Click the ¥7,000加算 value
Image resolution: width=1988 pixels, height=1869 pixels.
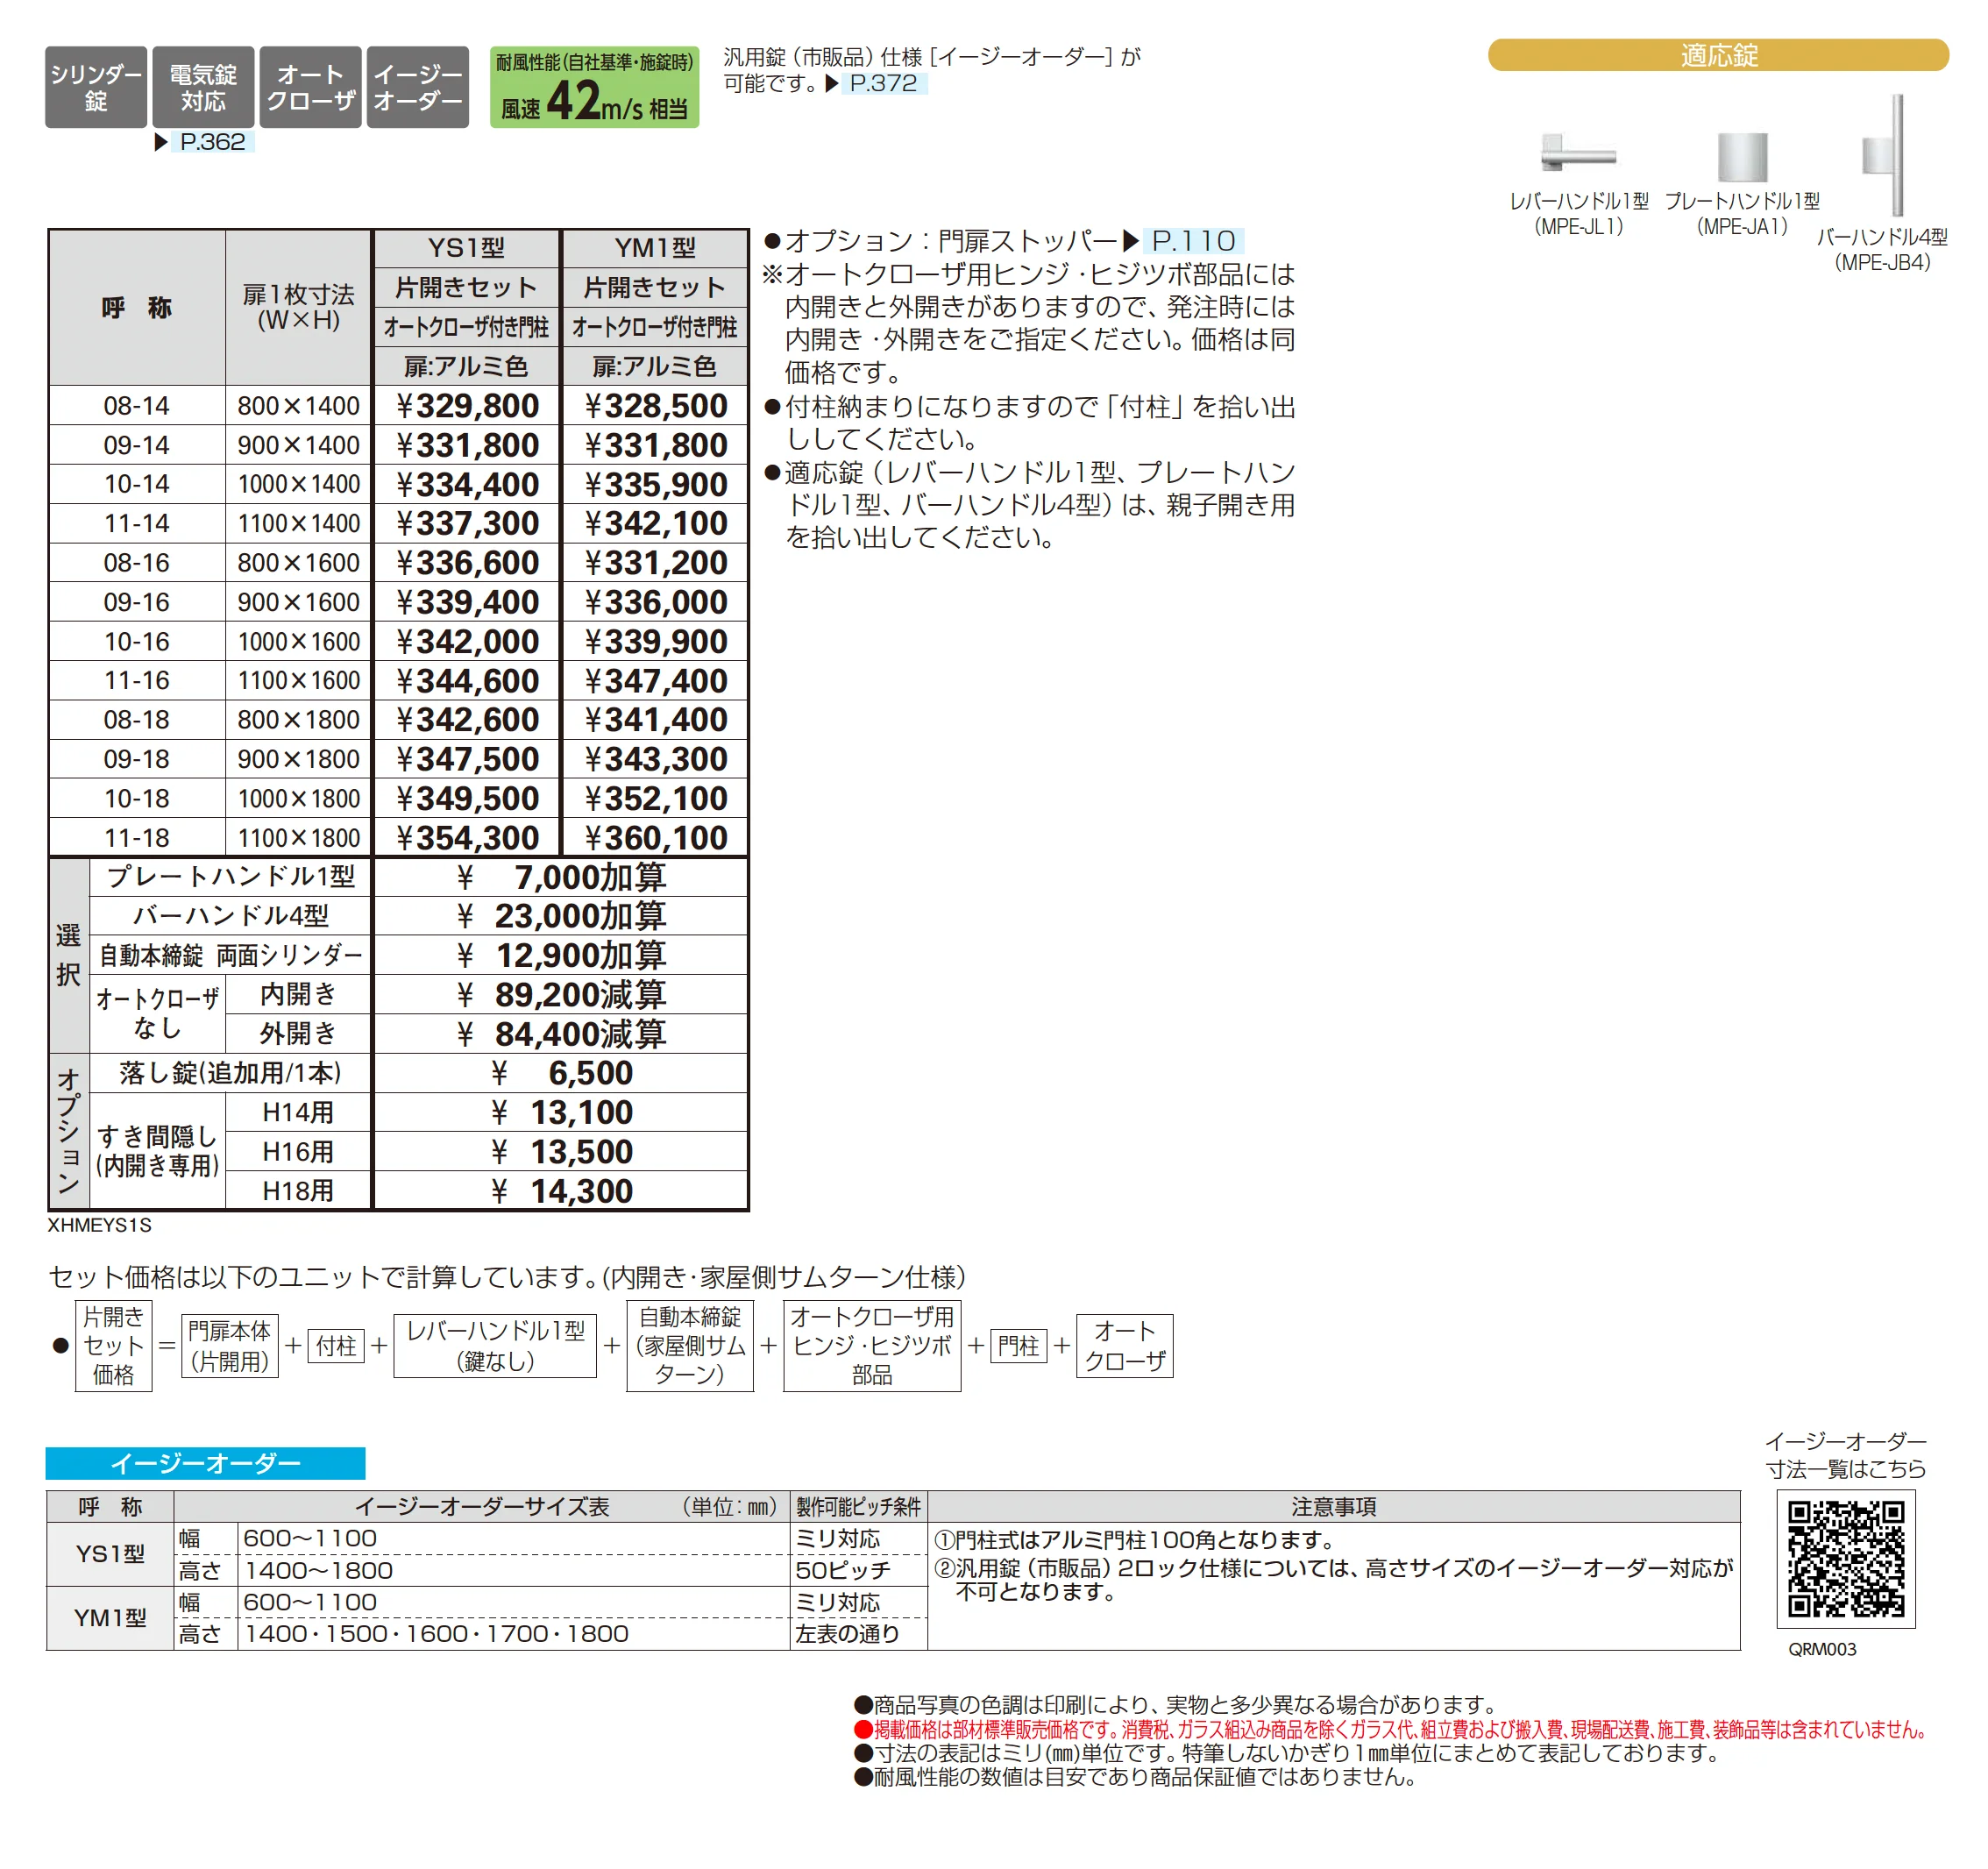(560, 877)
